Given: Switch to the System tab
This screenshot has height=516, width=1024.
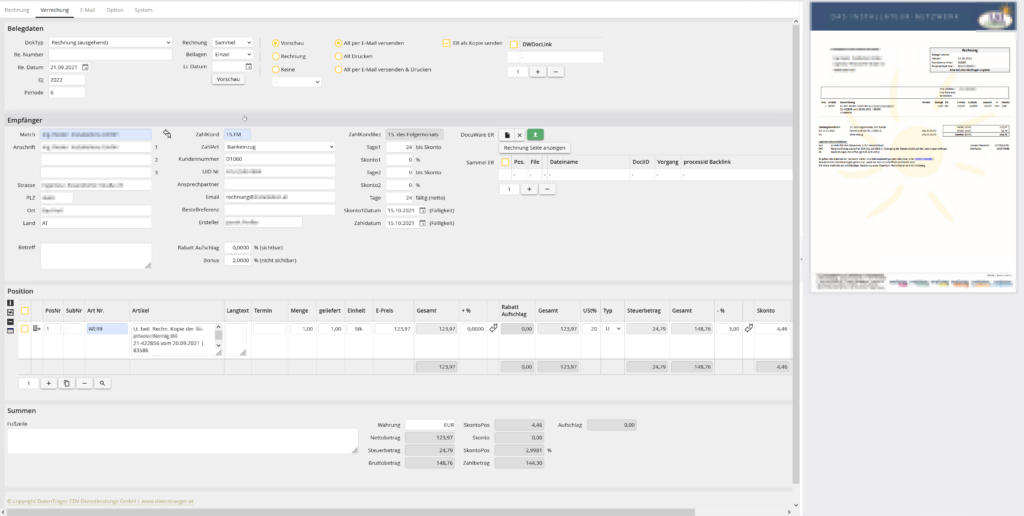Looking at the screenshot, I should [144, 10].
